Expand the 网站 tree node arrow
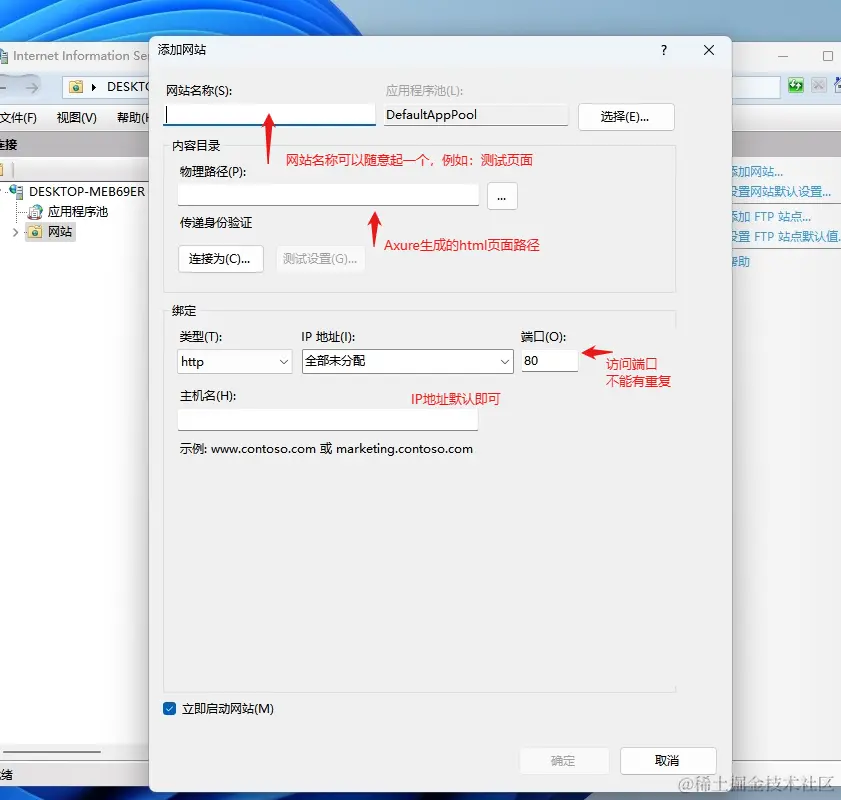The image size is (841, 800). click(16, 232)
